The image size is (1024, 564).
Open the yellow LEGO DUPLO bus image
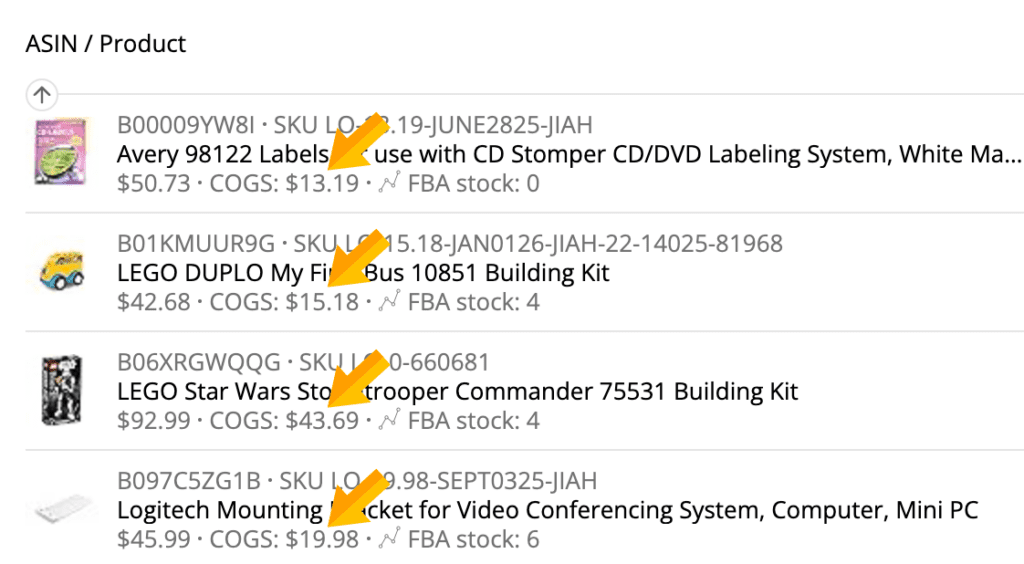(62, 270)
